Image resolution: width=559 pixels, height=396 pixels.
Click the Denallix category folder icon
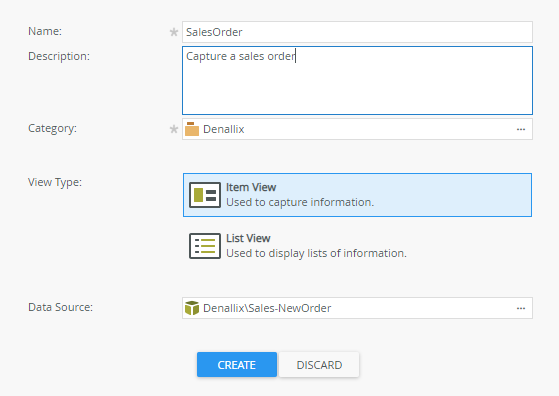192,129
